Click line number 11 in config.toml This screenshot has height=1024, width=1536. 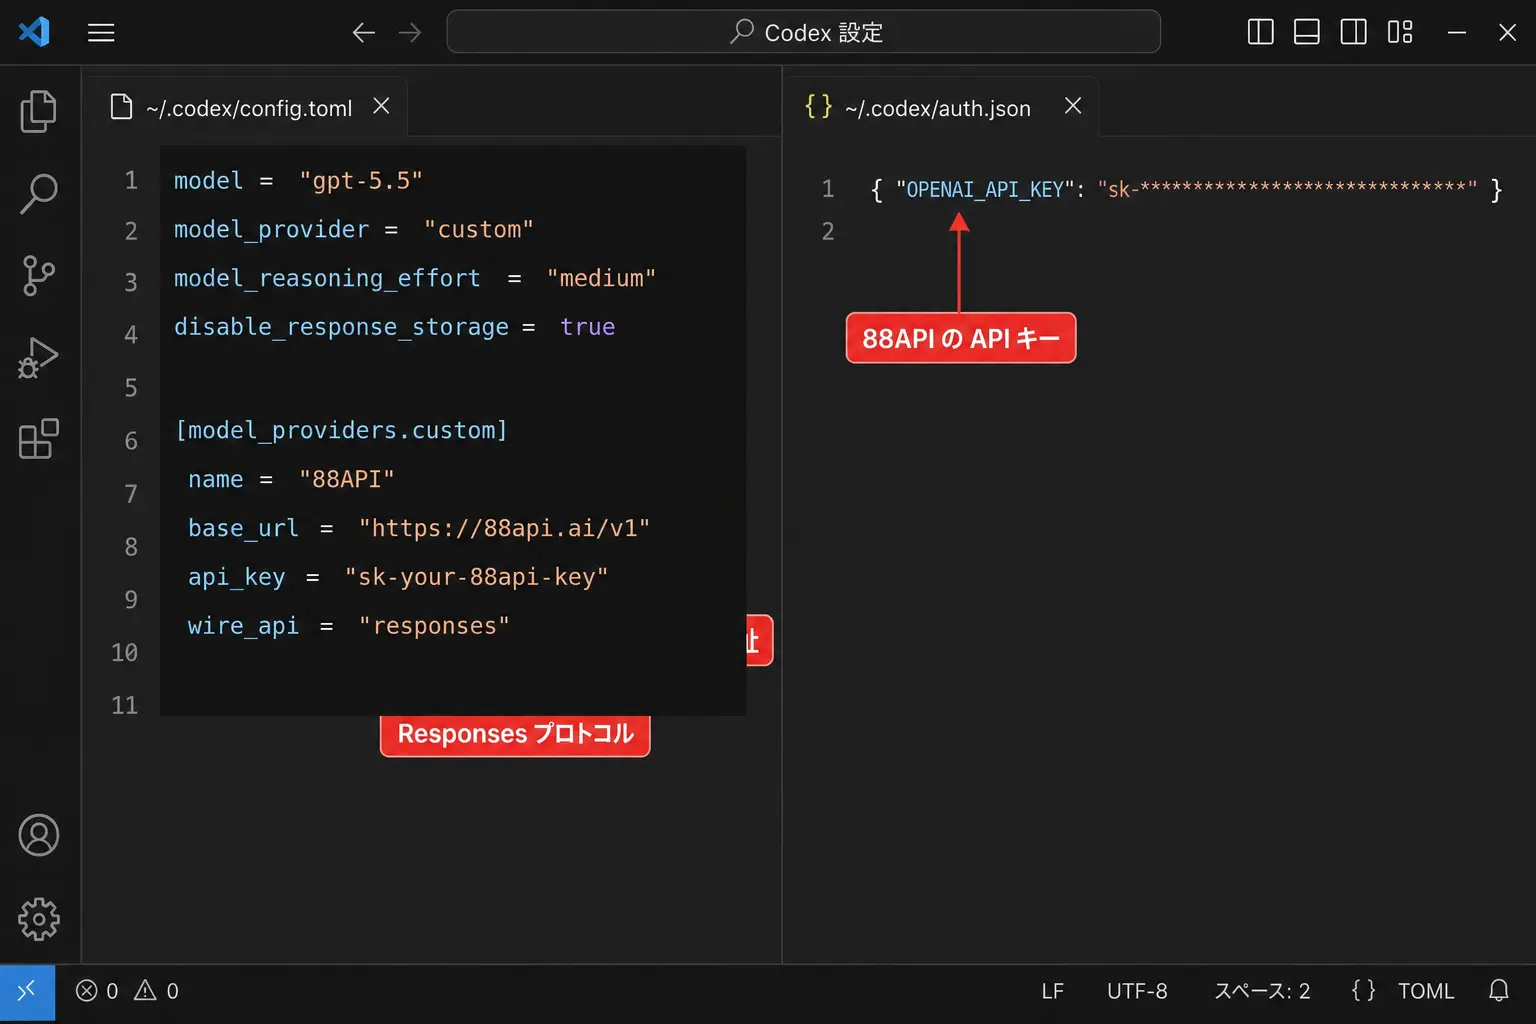(124, 706)
